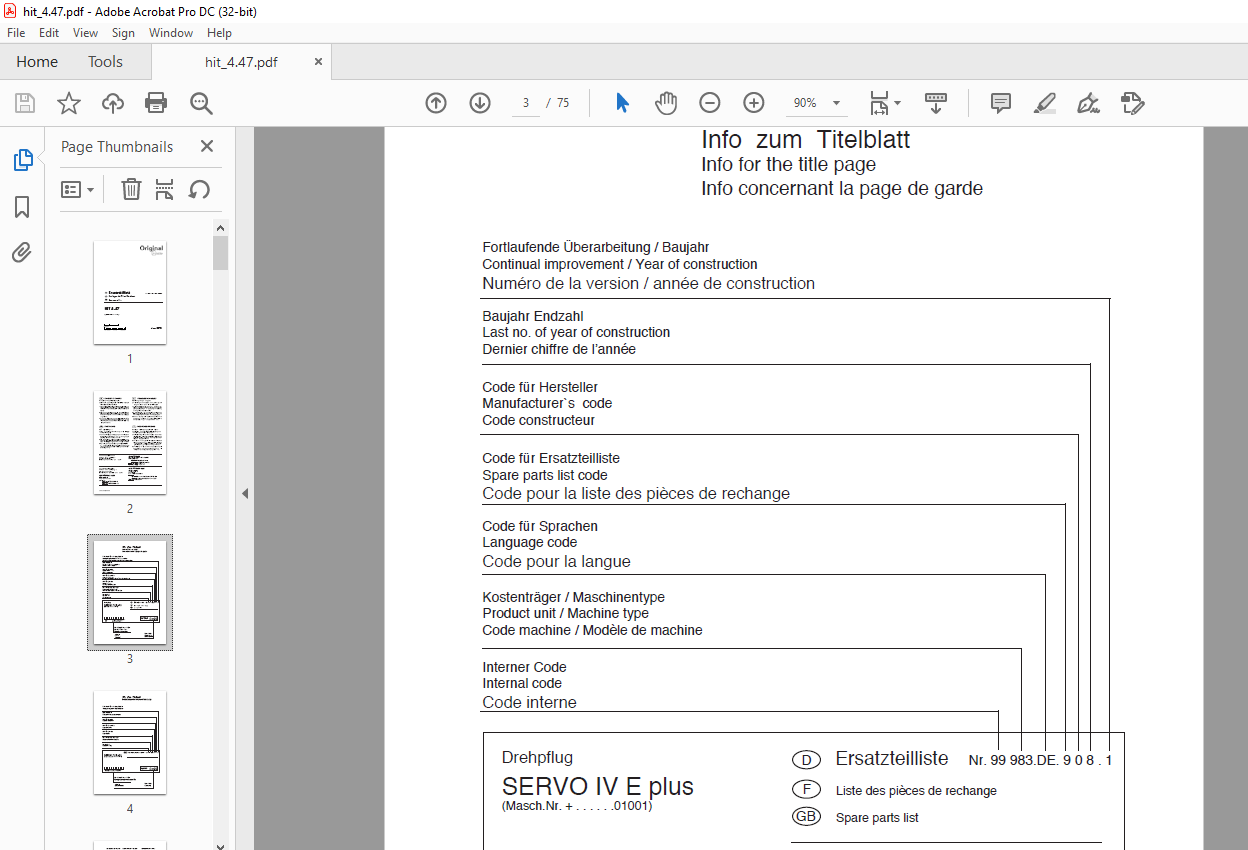Click 'Internal code' line
This screenshot has width=1248, height=850.
(522, 684)
